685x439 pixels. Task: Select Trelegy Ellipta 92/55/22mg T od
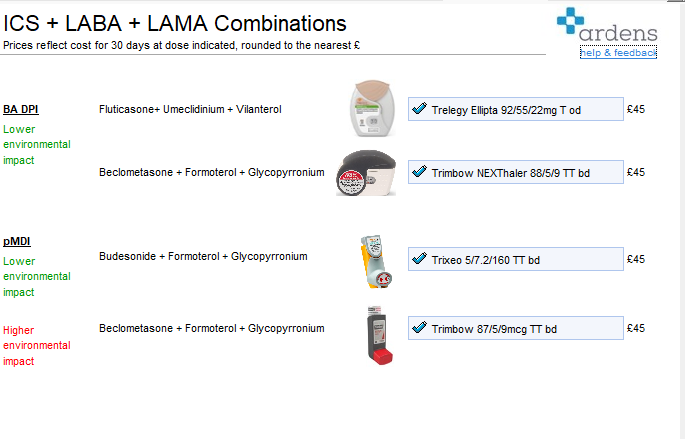[x=506, y=110]
